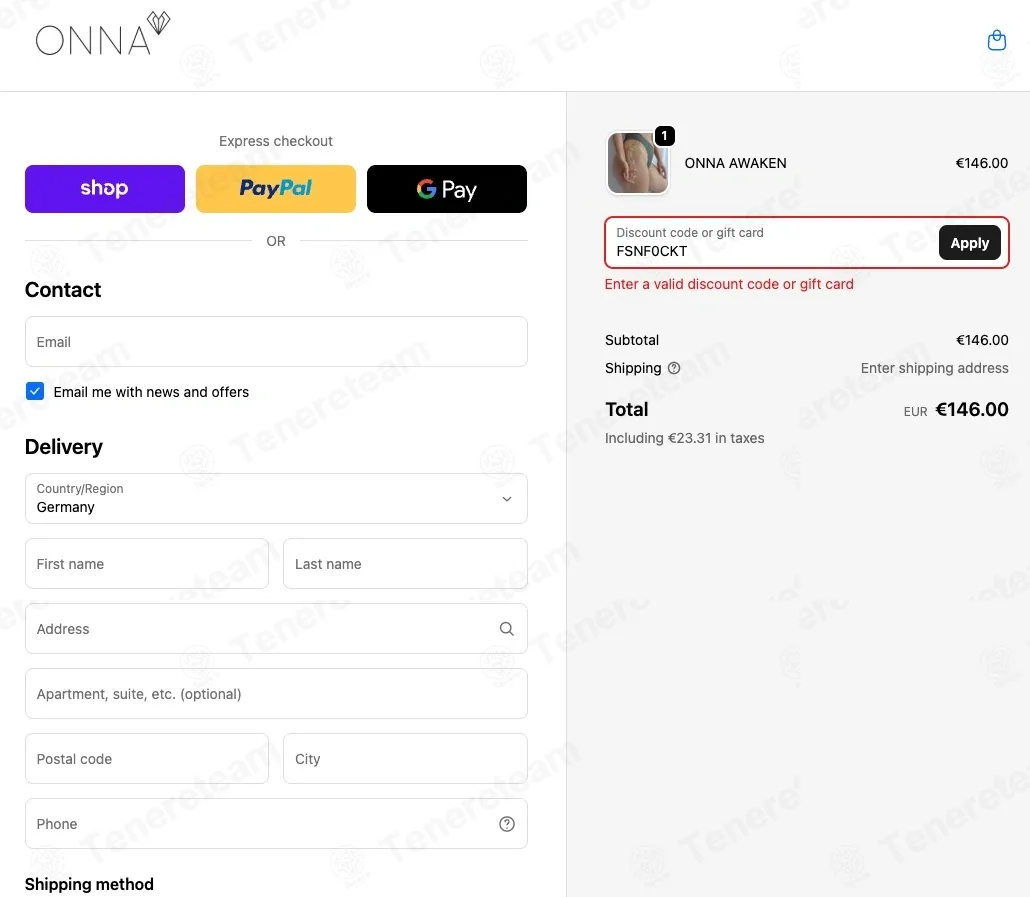Open the ONNA AWAKEN product thumbnail
The image size is (1030, 897).
[x=637, y=163]
